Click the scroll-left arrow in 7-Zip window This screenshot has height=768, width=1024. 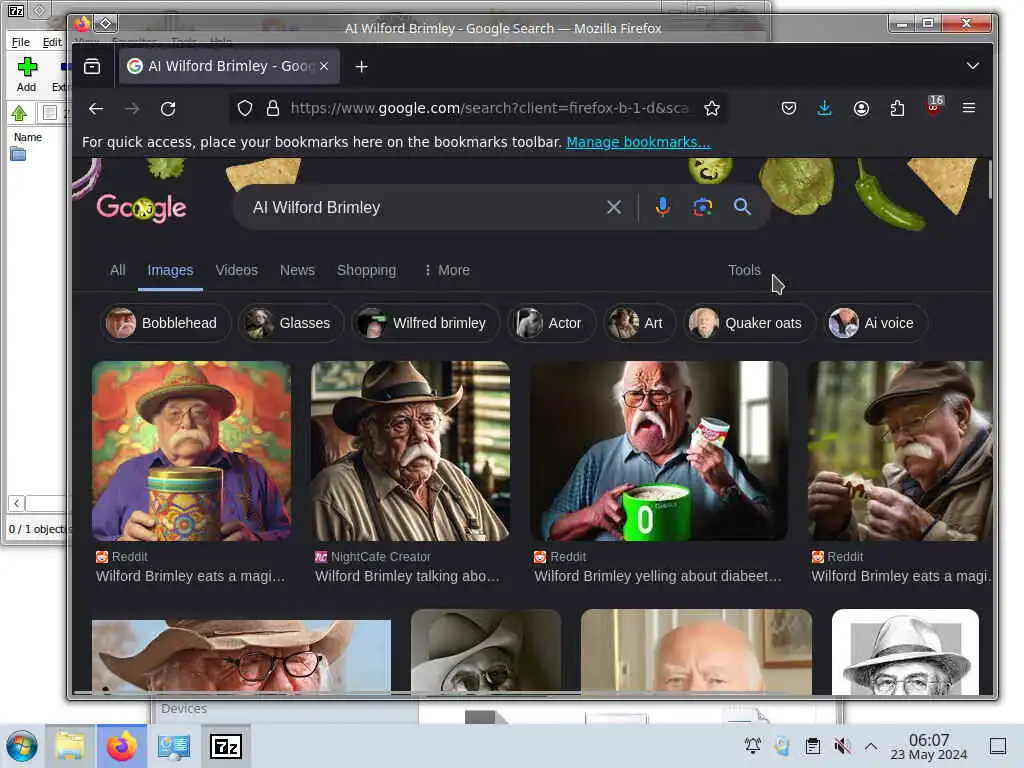pyautogui.click(x=17, y=504)
